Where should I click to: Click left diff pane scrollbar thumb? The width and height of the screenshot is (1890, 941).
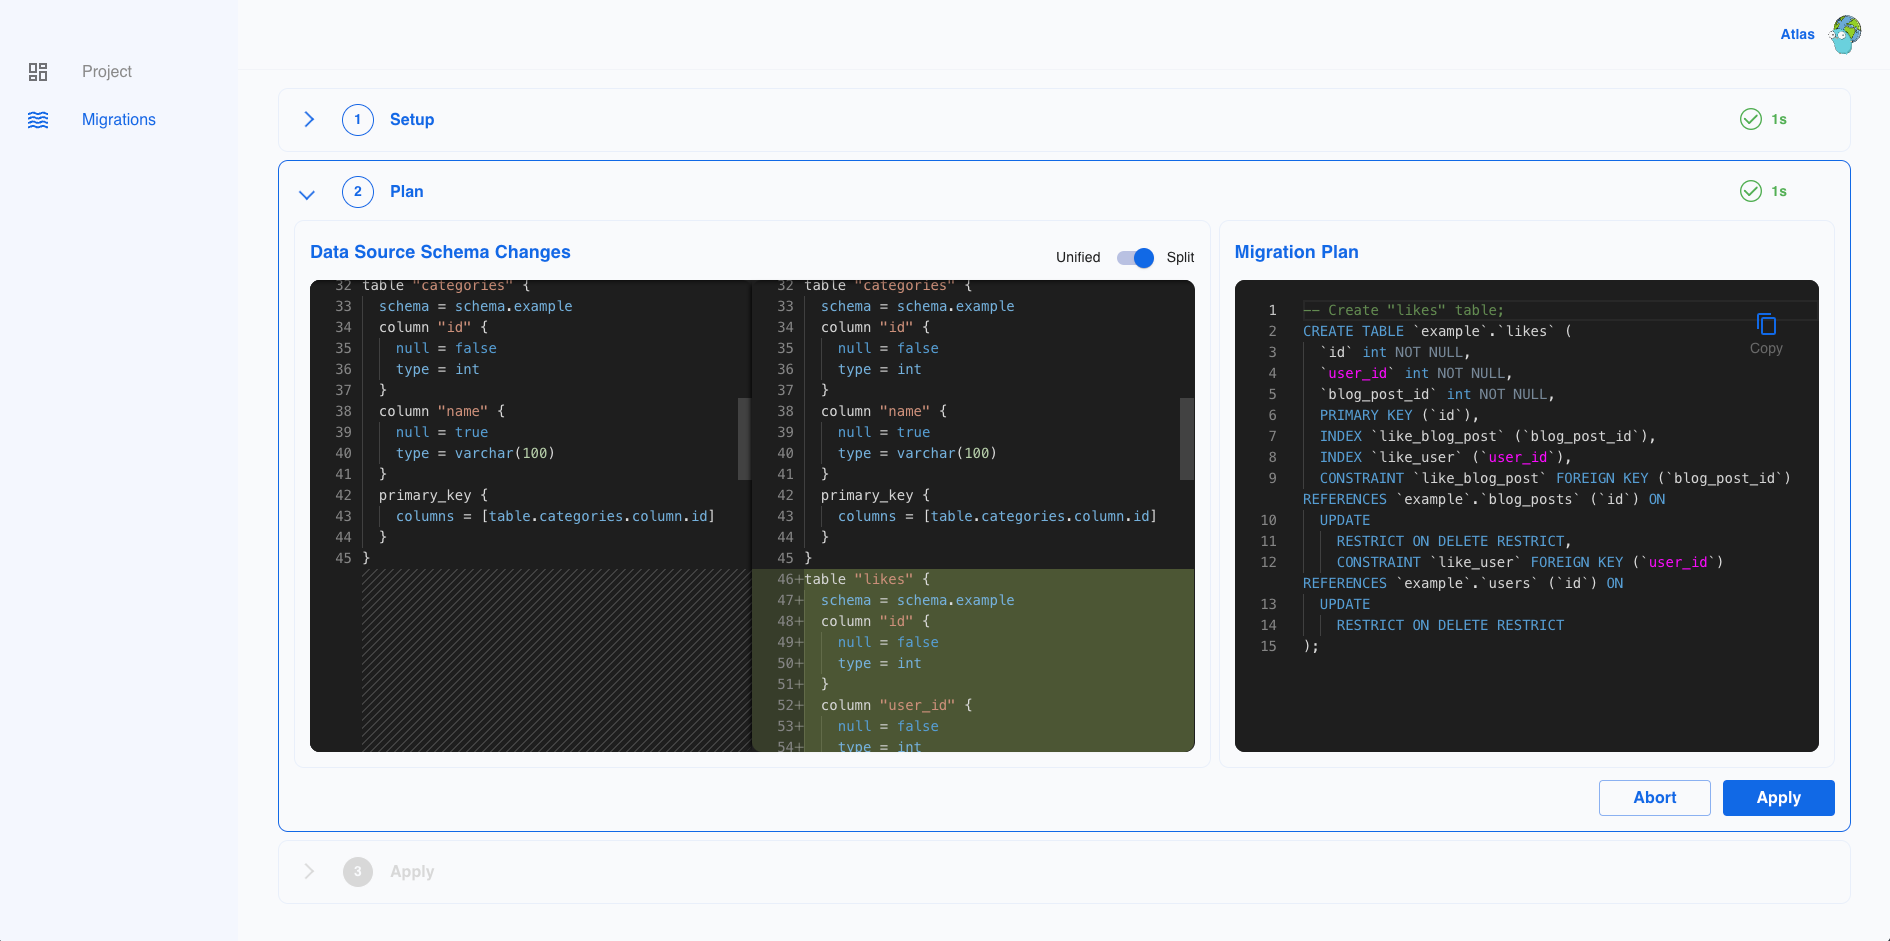pyautogui.click(x=744, y=439)
